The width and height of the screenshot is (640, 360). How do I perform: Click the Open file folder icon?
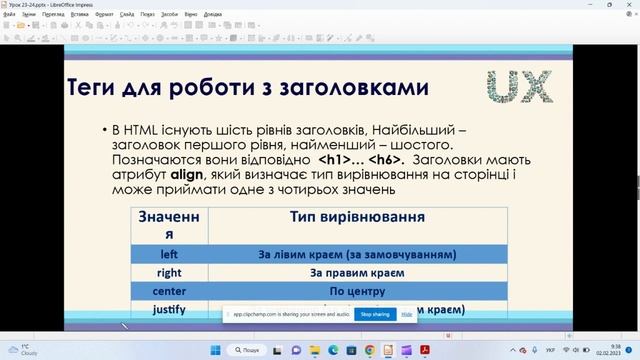click(x=20, y=25)
